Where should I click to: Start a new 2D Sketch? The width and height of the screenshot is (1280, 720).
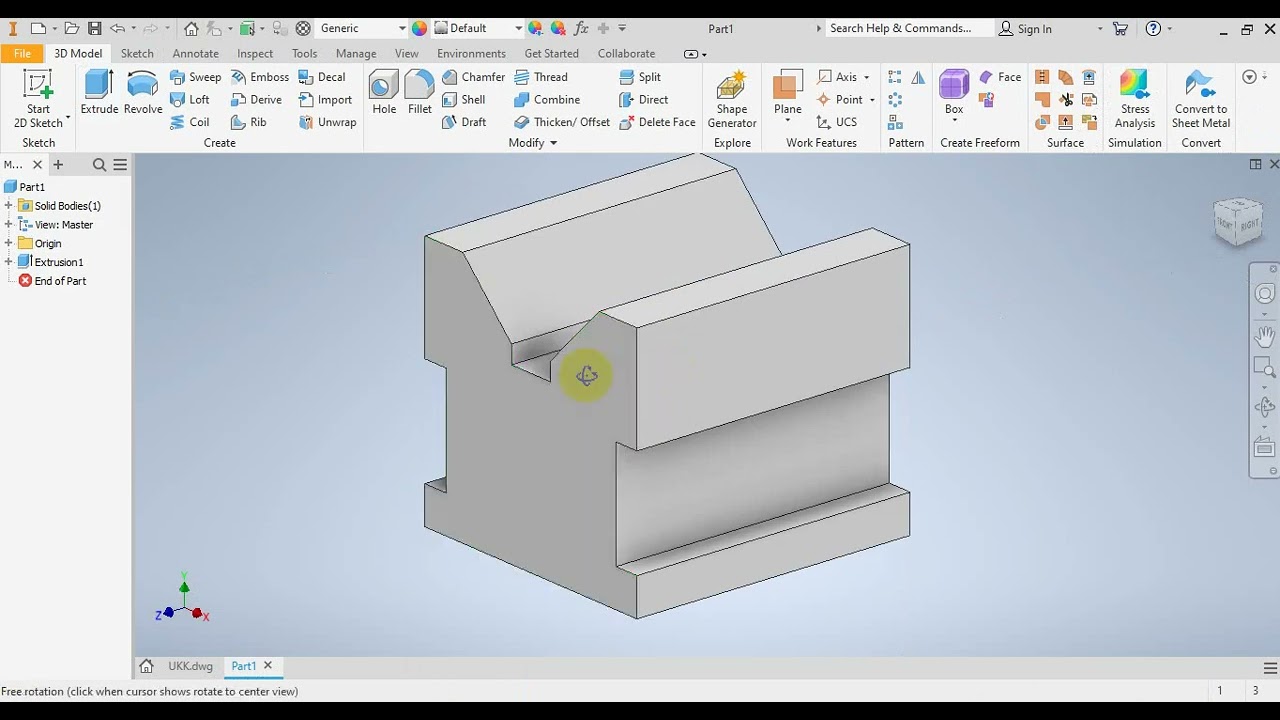click(x=38, y=99)
